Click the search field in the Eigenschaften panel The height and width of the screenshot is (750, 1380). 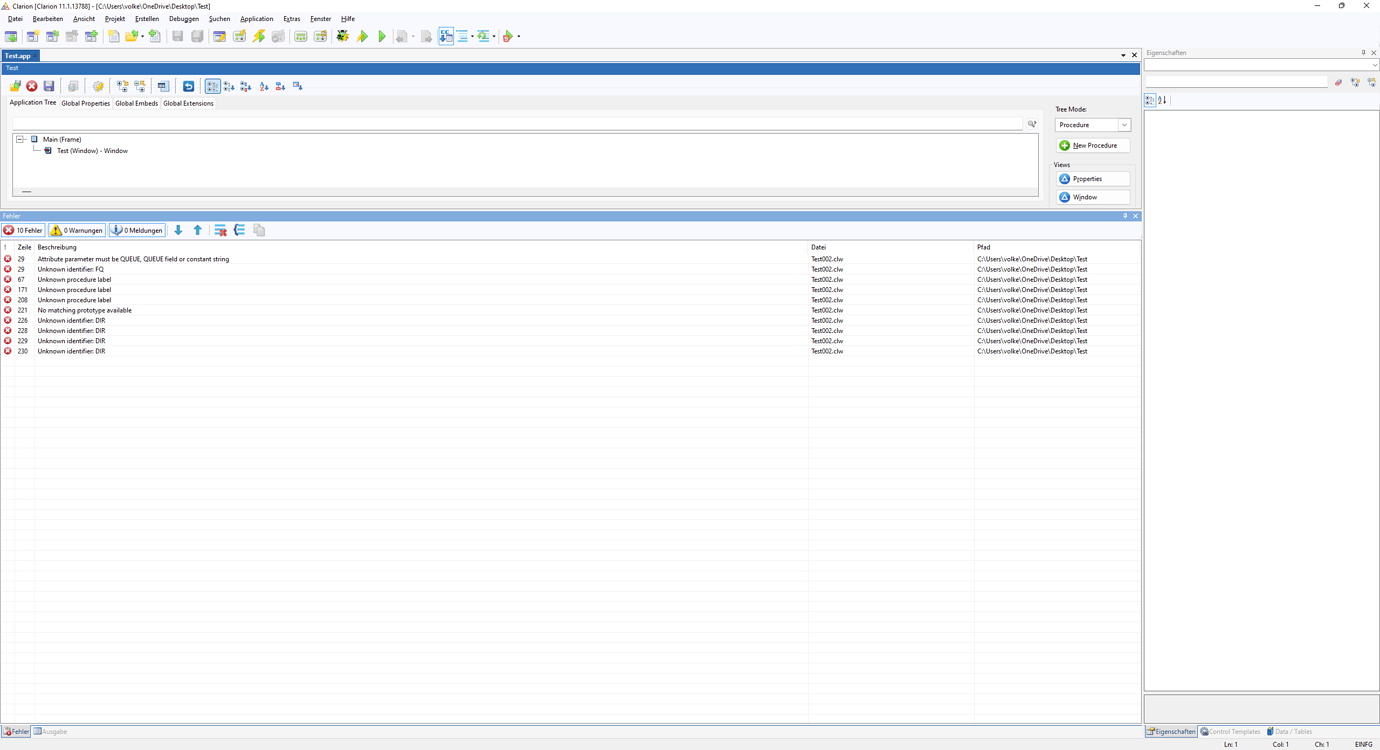tap(1237, 81)
